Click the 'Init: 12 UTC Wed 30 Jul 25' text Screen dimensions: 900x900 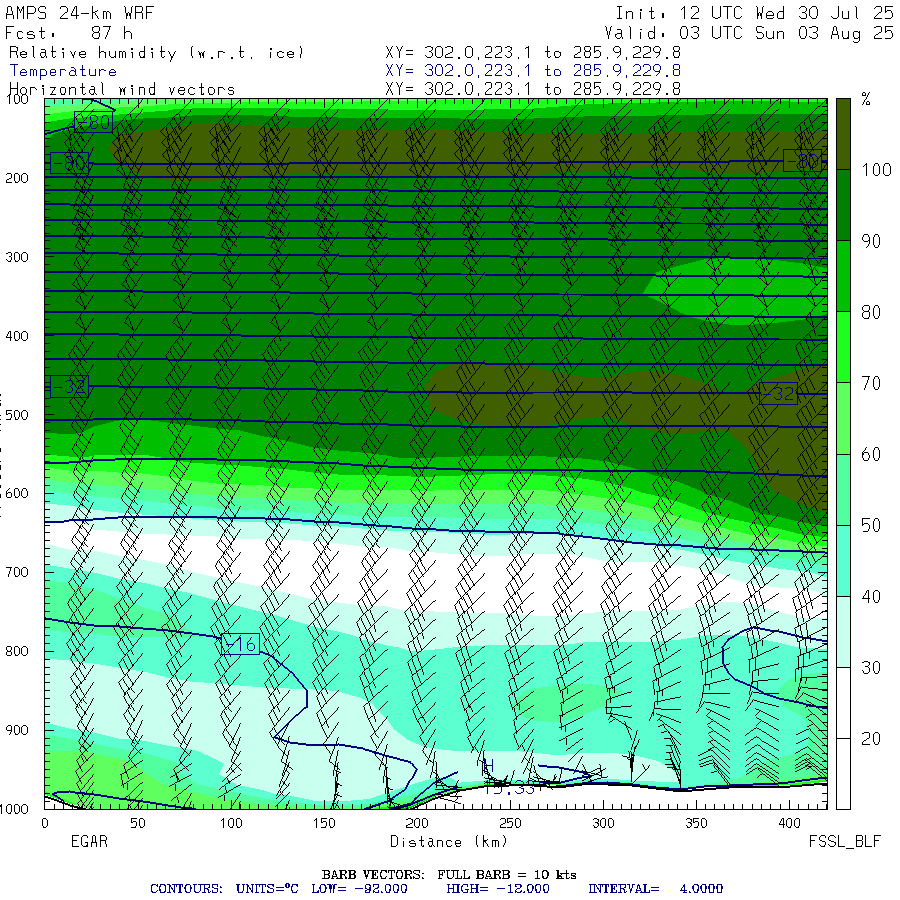[x=754, y=13]
